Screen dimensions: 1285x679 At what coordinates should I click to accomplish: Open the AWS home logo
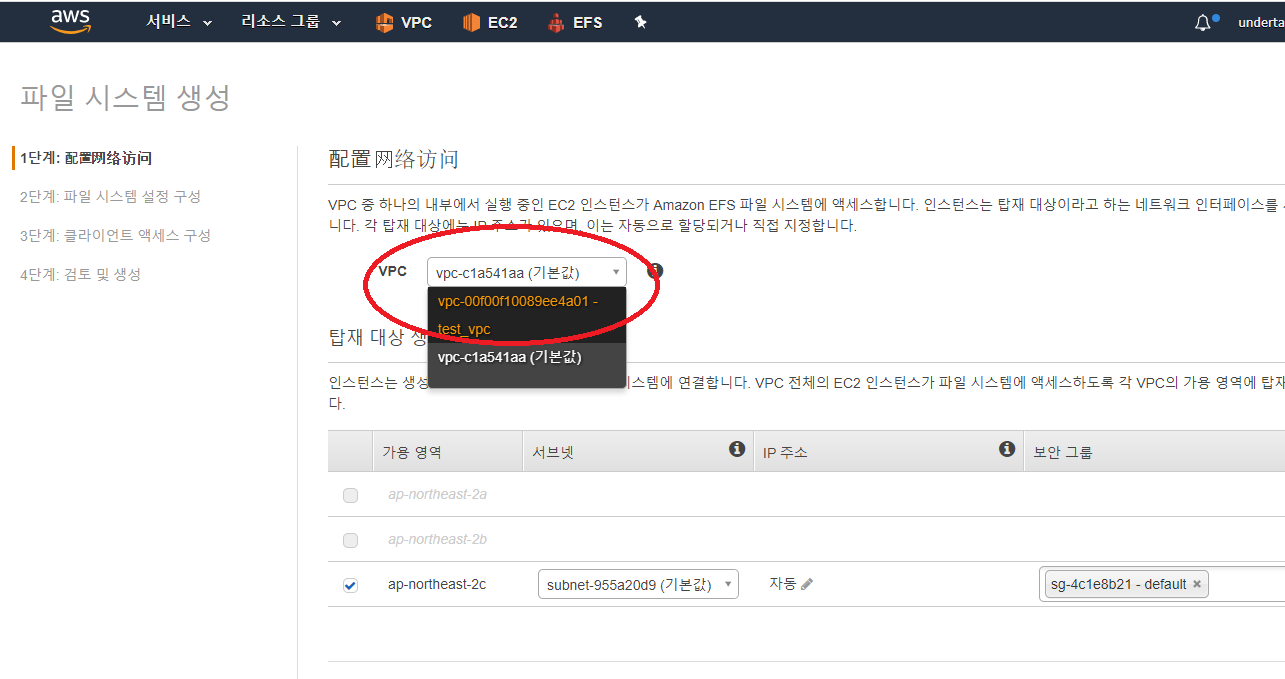(x=71, y=21)
